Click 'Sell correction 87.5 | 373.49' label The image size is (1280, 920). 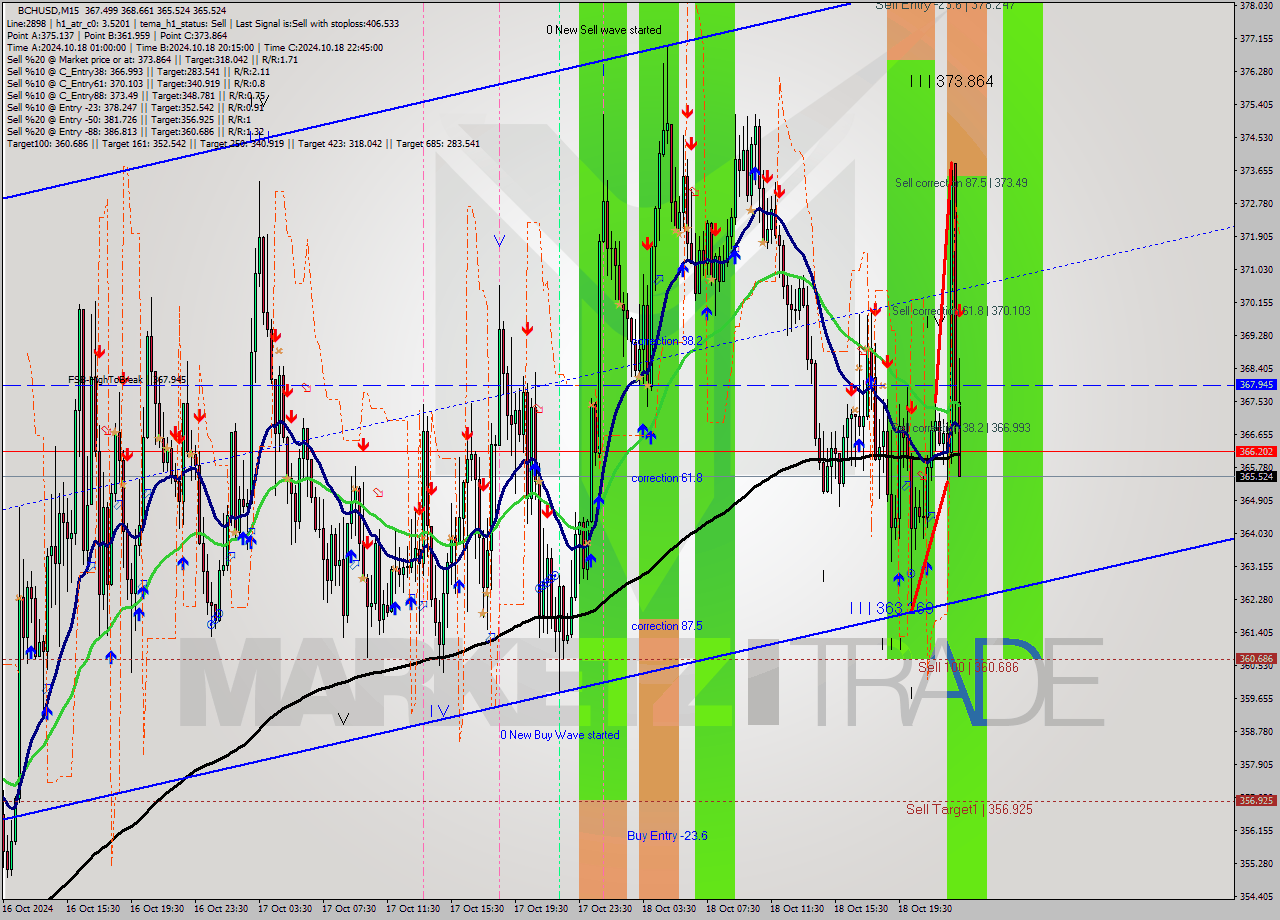point(961,183)
